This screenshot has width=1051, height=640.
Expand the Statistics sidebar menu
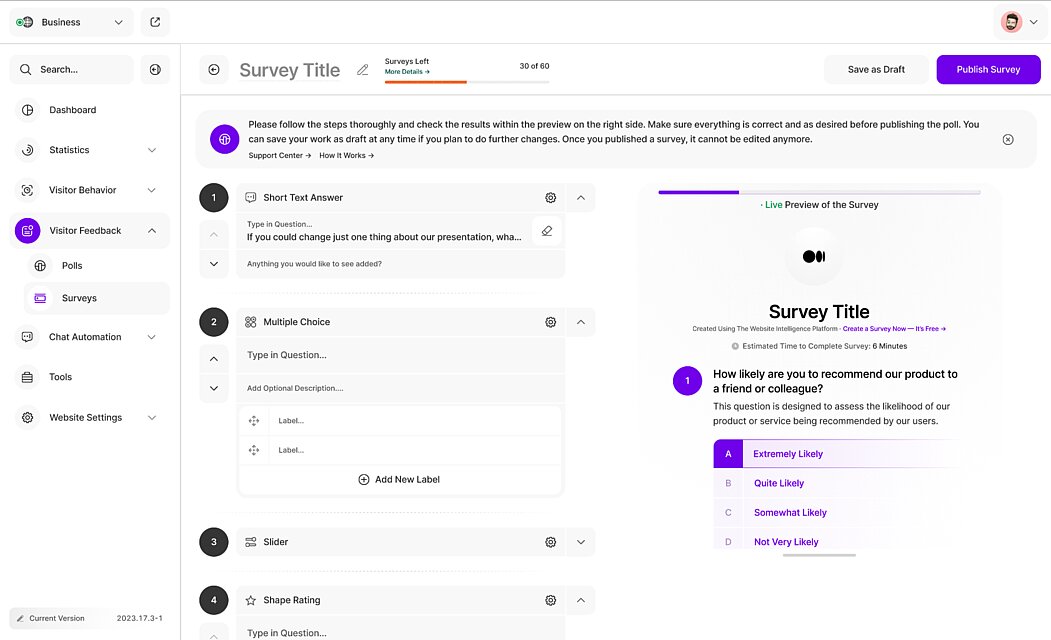pyautogui.click(x=152, y=150)
